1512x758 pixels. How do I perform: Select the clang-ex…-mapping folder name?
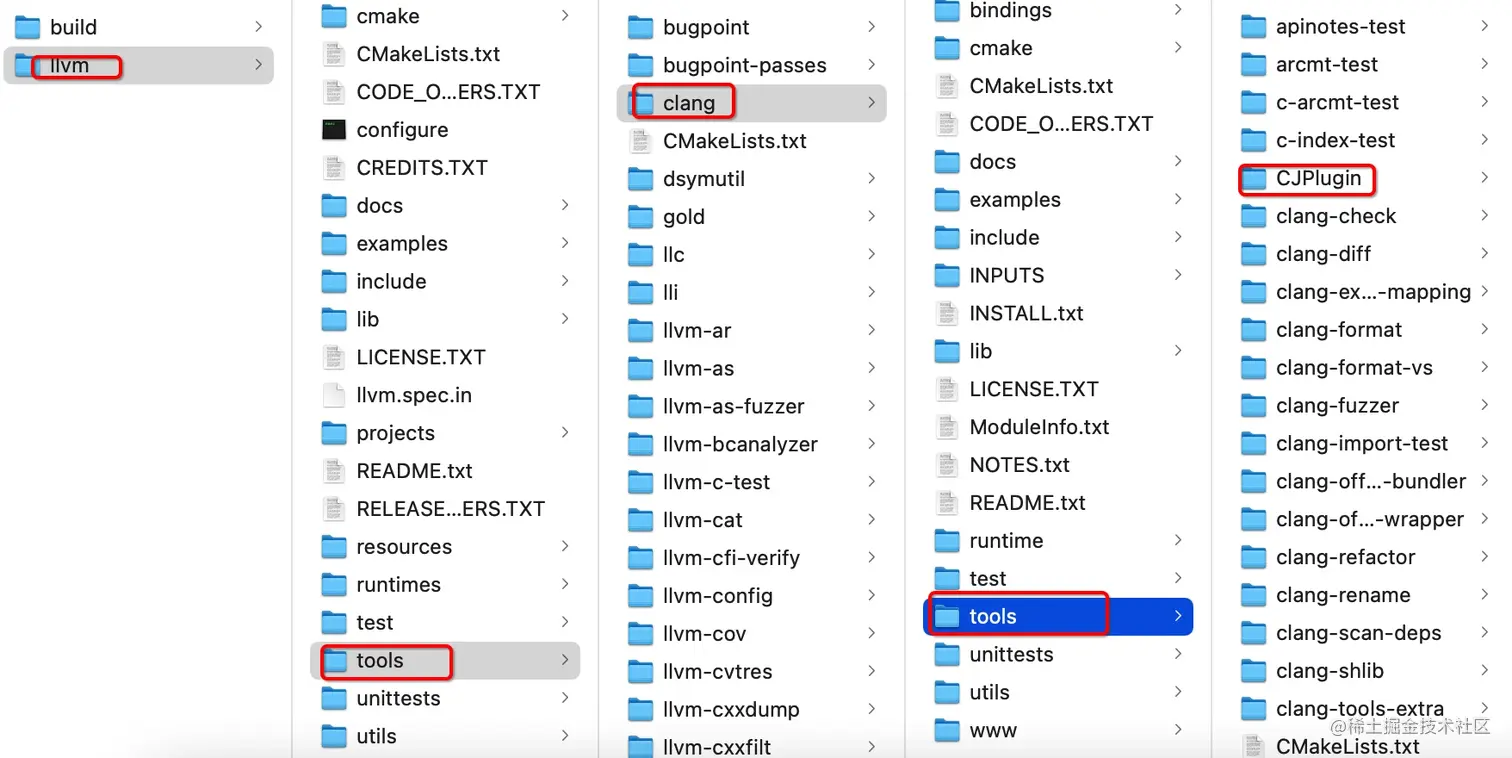click(1373, 292)
